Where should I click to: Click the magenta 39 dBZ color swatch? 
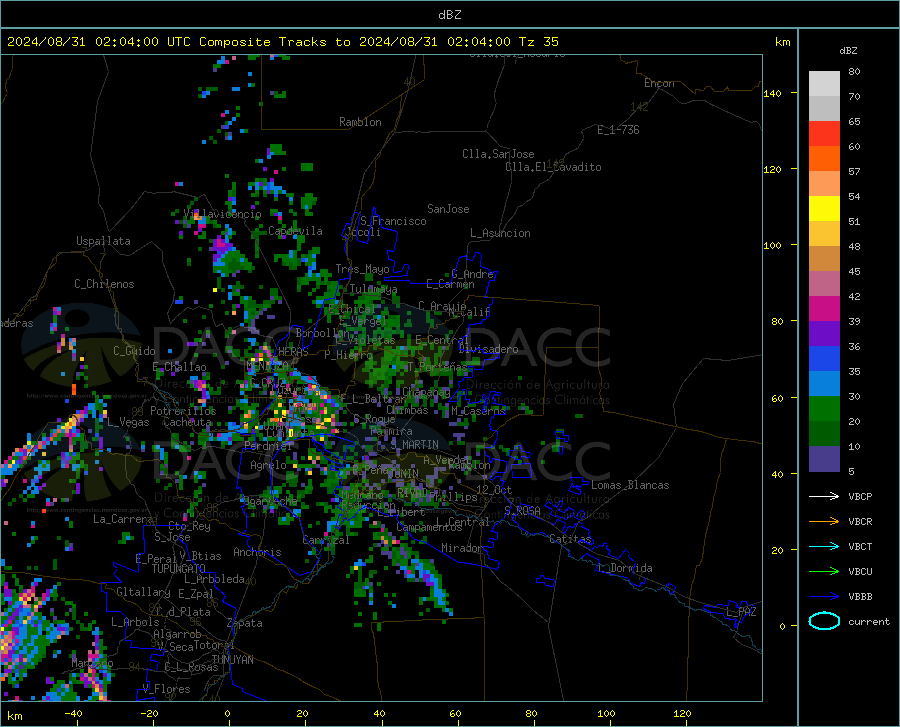click(824, 309)
